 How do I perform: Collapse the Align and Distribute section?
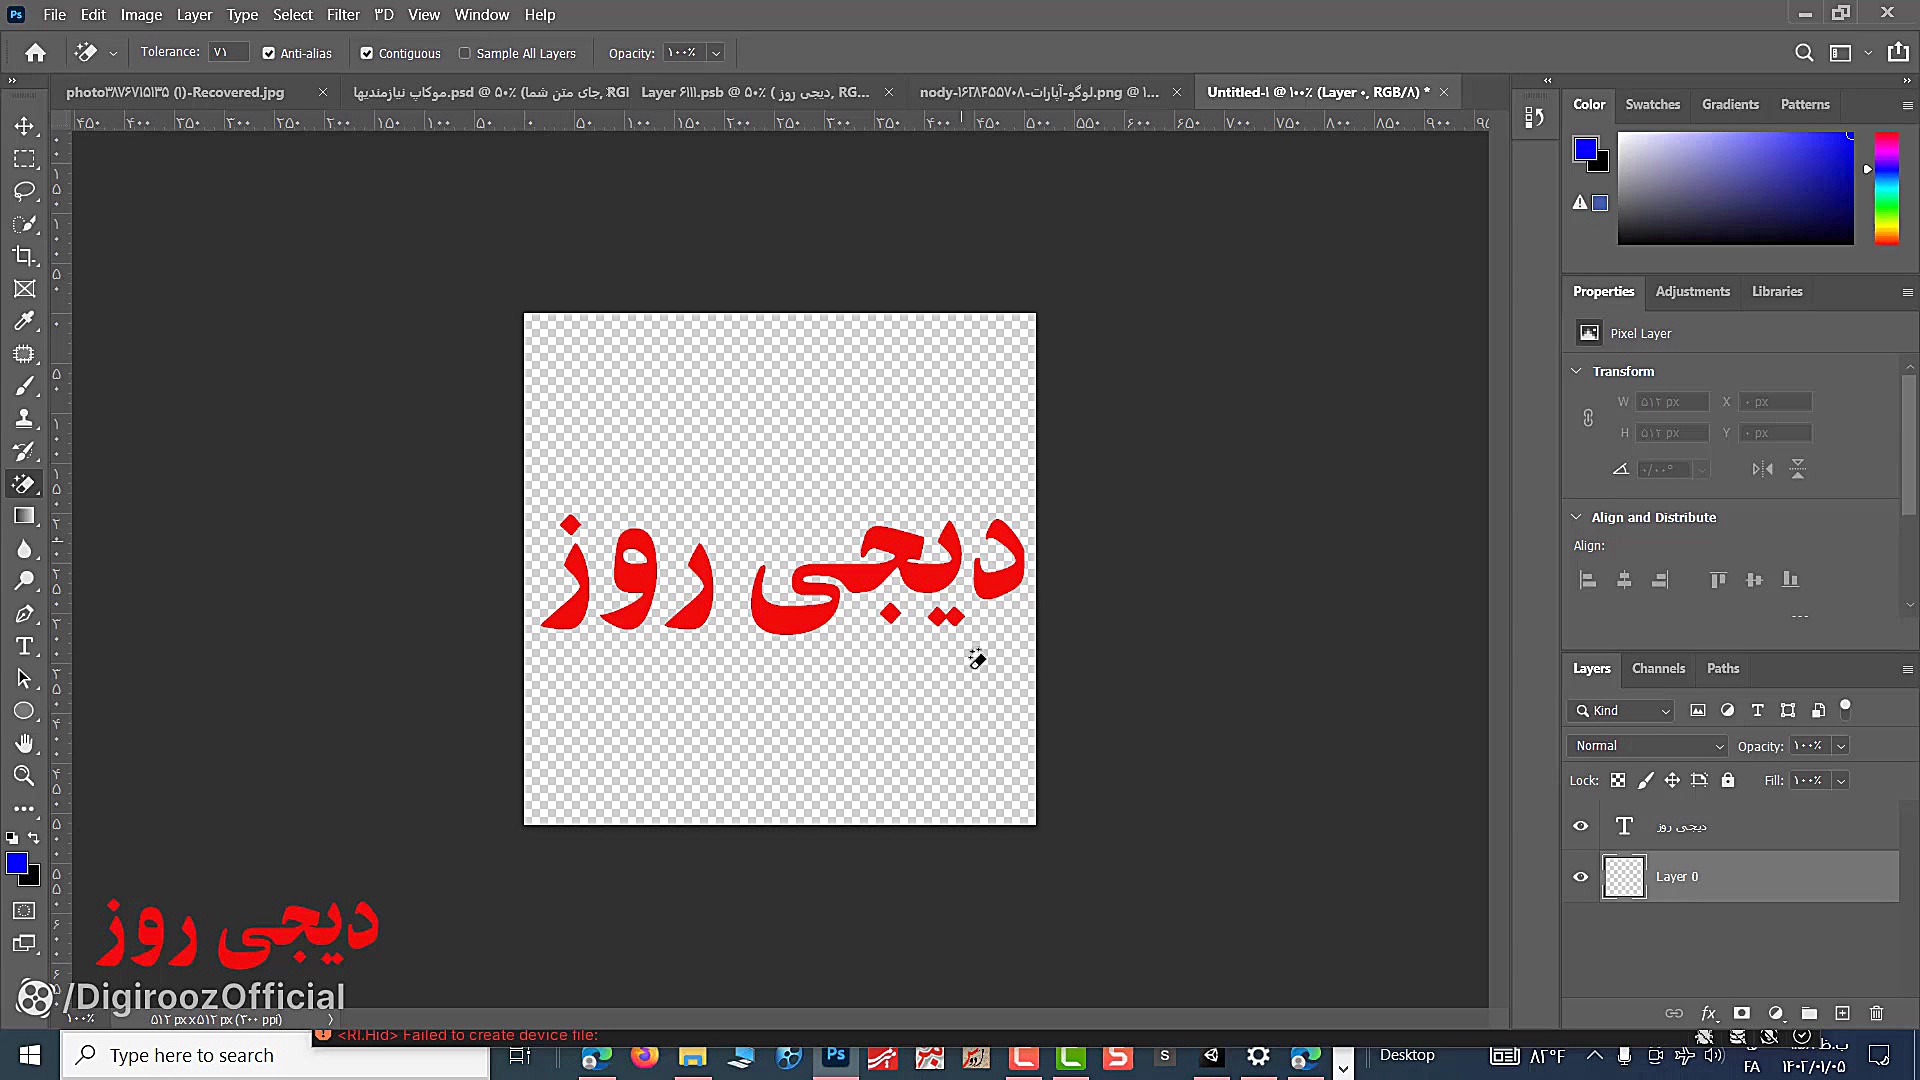pos(1577,517)
